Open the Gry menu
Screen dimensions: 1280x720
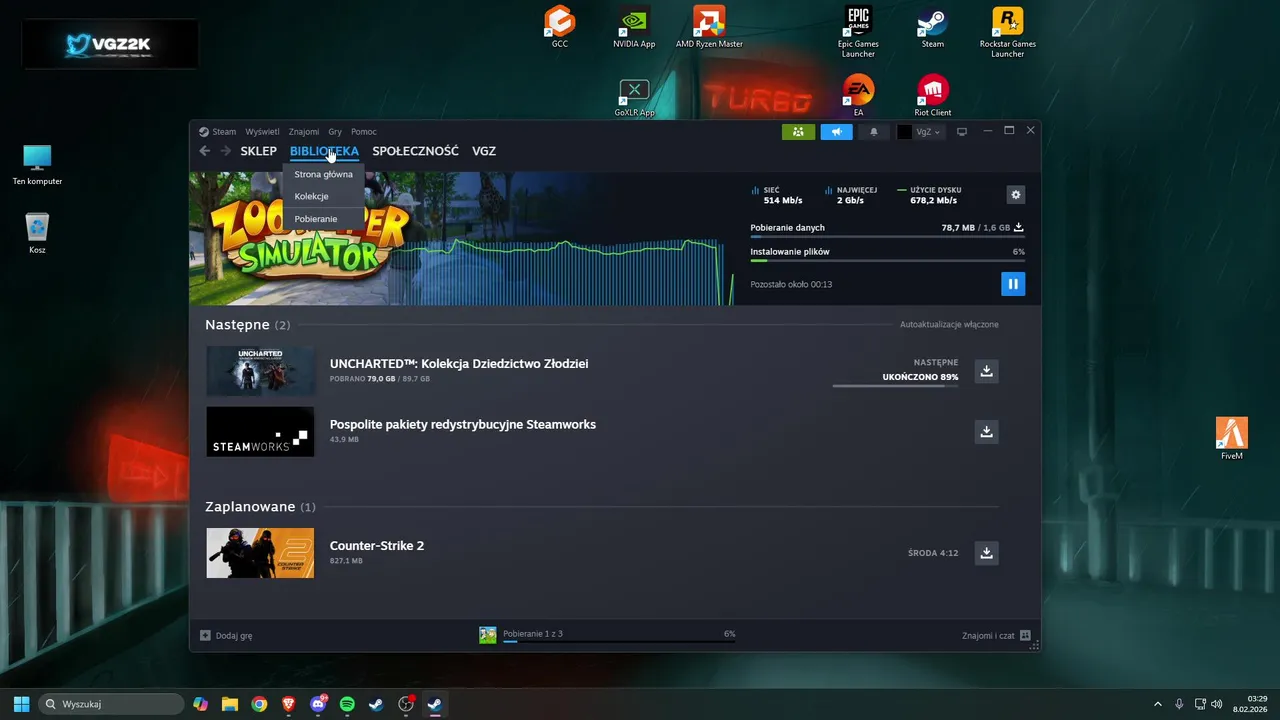tap(335, 132)
